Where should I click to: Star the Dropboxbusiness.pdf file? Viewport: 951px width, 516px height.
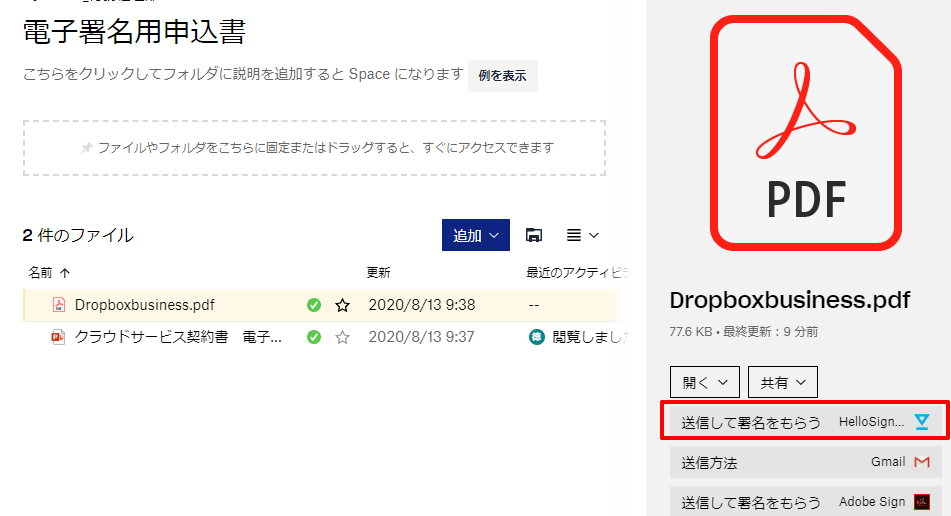pos(342,305)
